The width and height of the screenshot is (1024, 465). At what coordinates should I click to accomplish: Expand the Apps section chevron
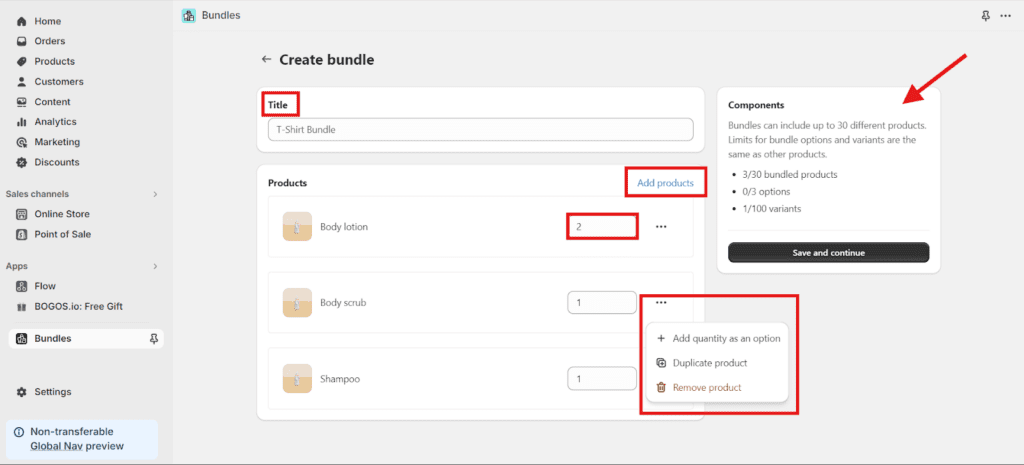click(x=155, y=267)
